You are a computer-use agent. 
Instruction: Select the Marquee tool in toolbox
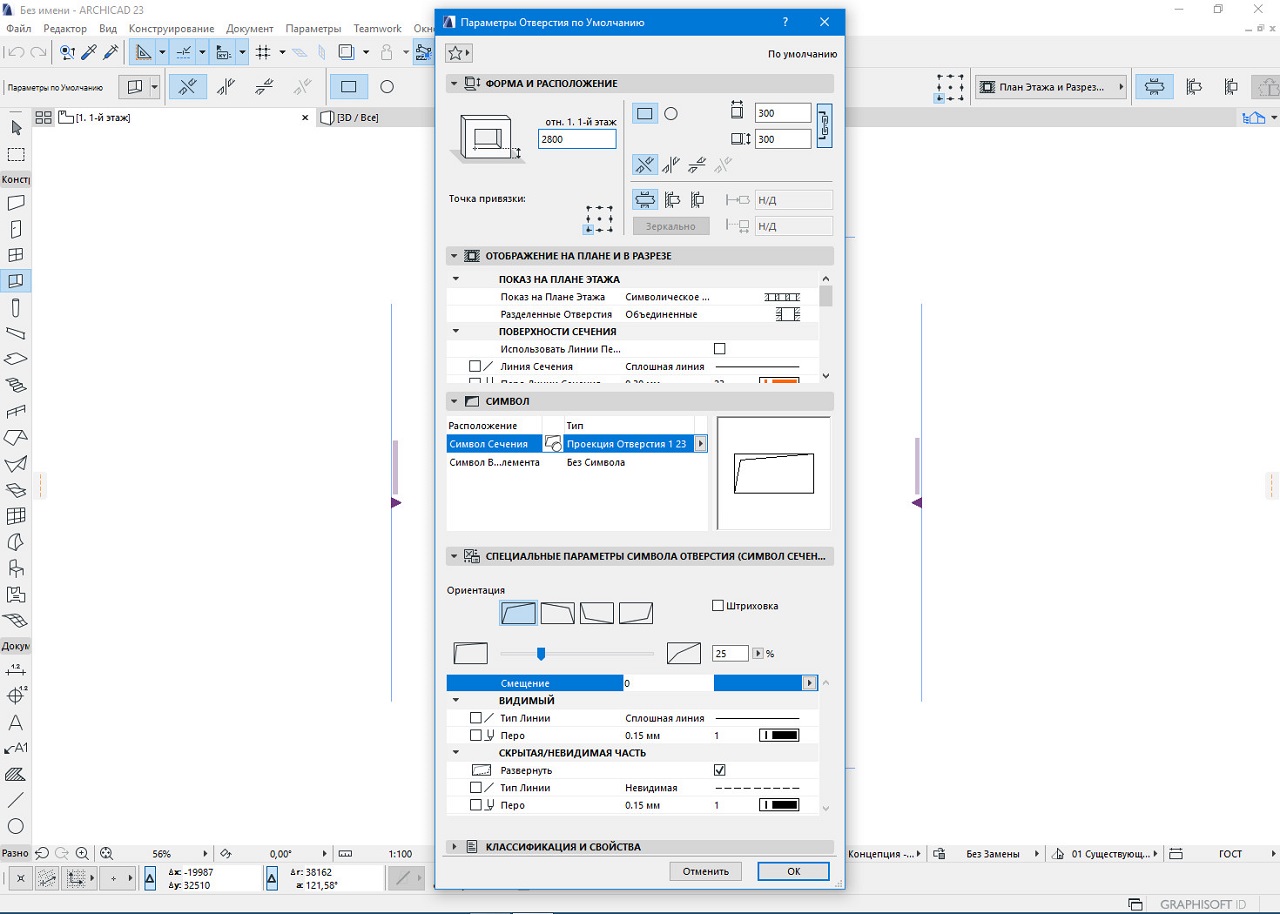pyautogui.click(x=16, y=155)
